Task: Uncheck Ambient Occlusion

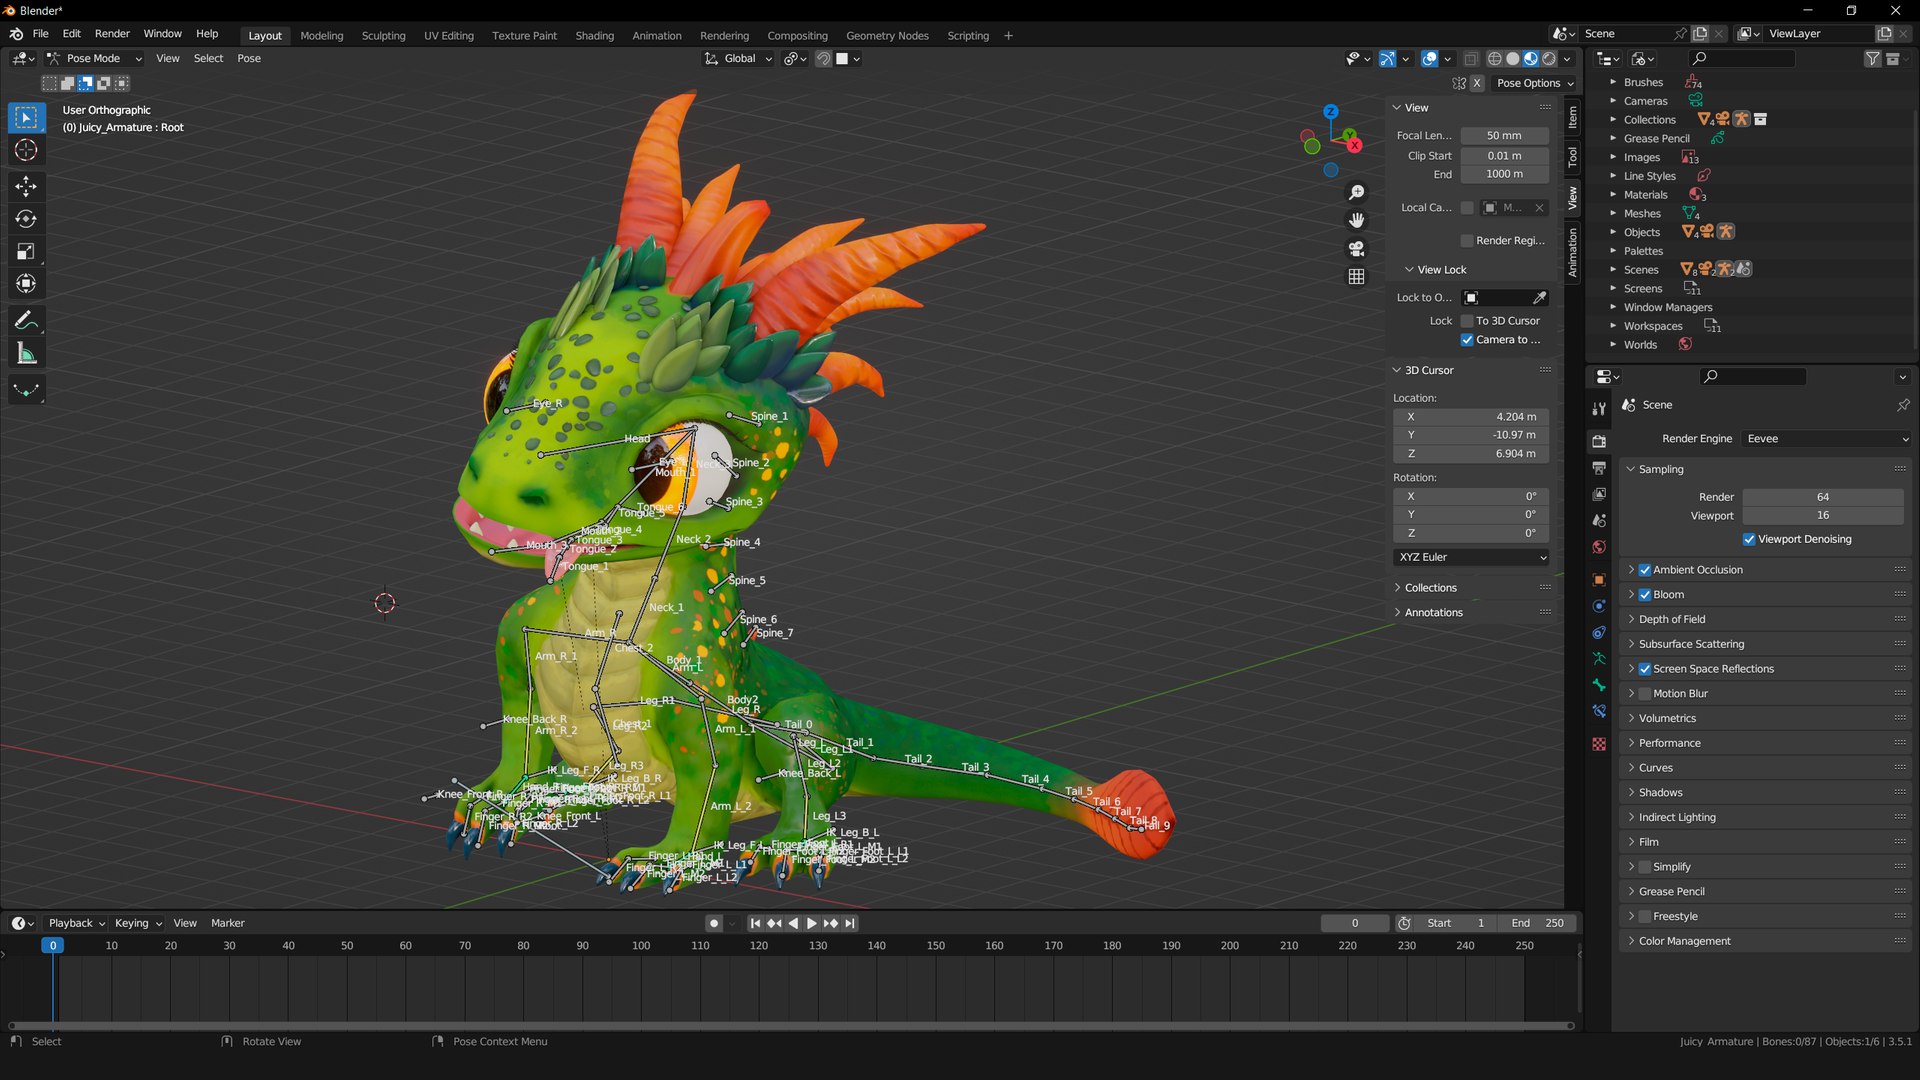Action: [x=1645, y=570]
